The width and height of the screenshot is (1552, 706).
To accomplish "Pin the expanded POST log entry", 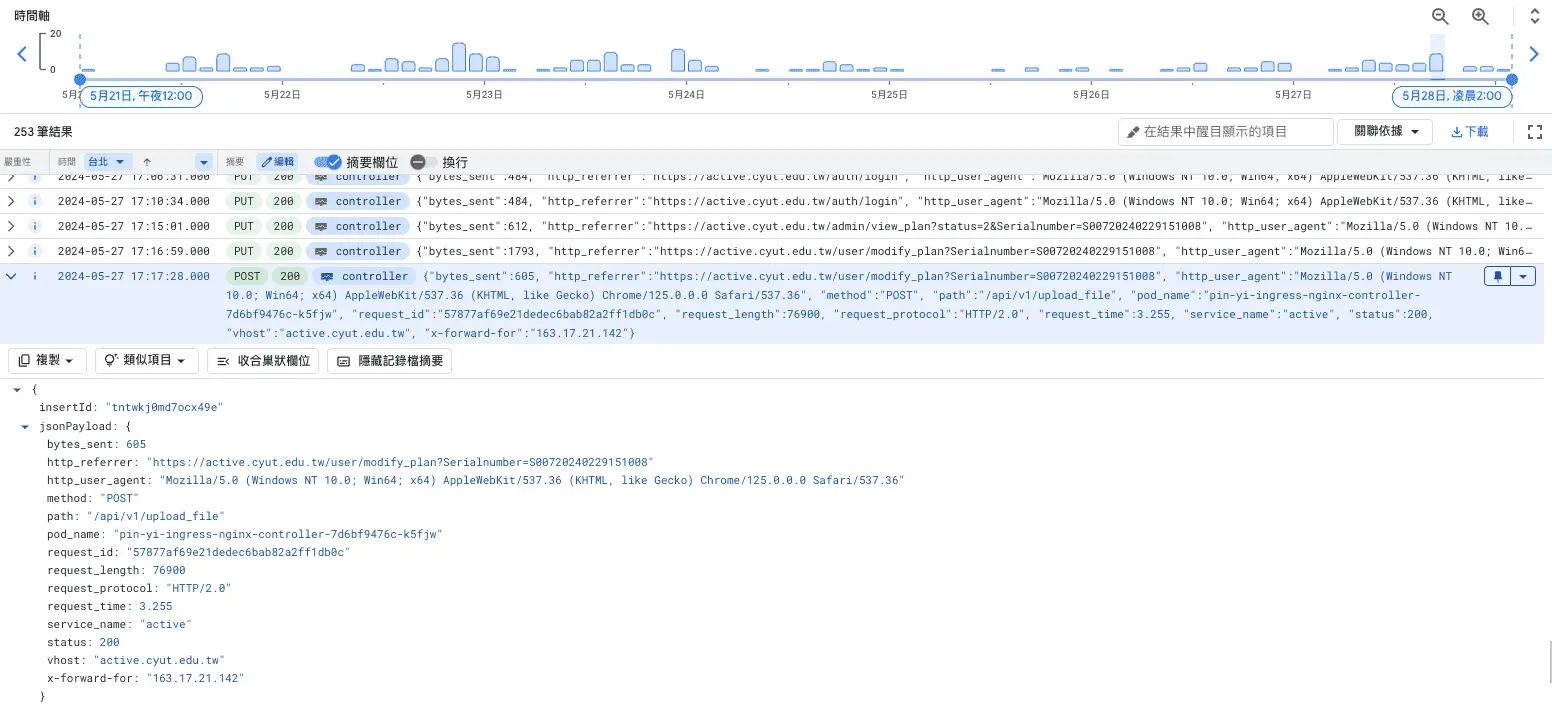I will [1496, 277].
